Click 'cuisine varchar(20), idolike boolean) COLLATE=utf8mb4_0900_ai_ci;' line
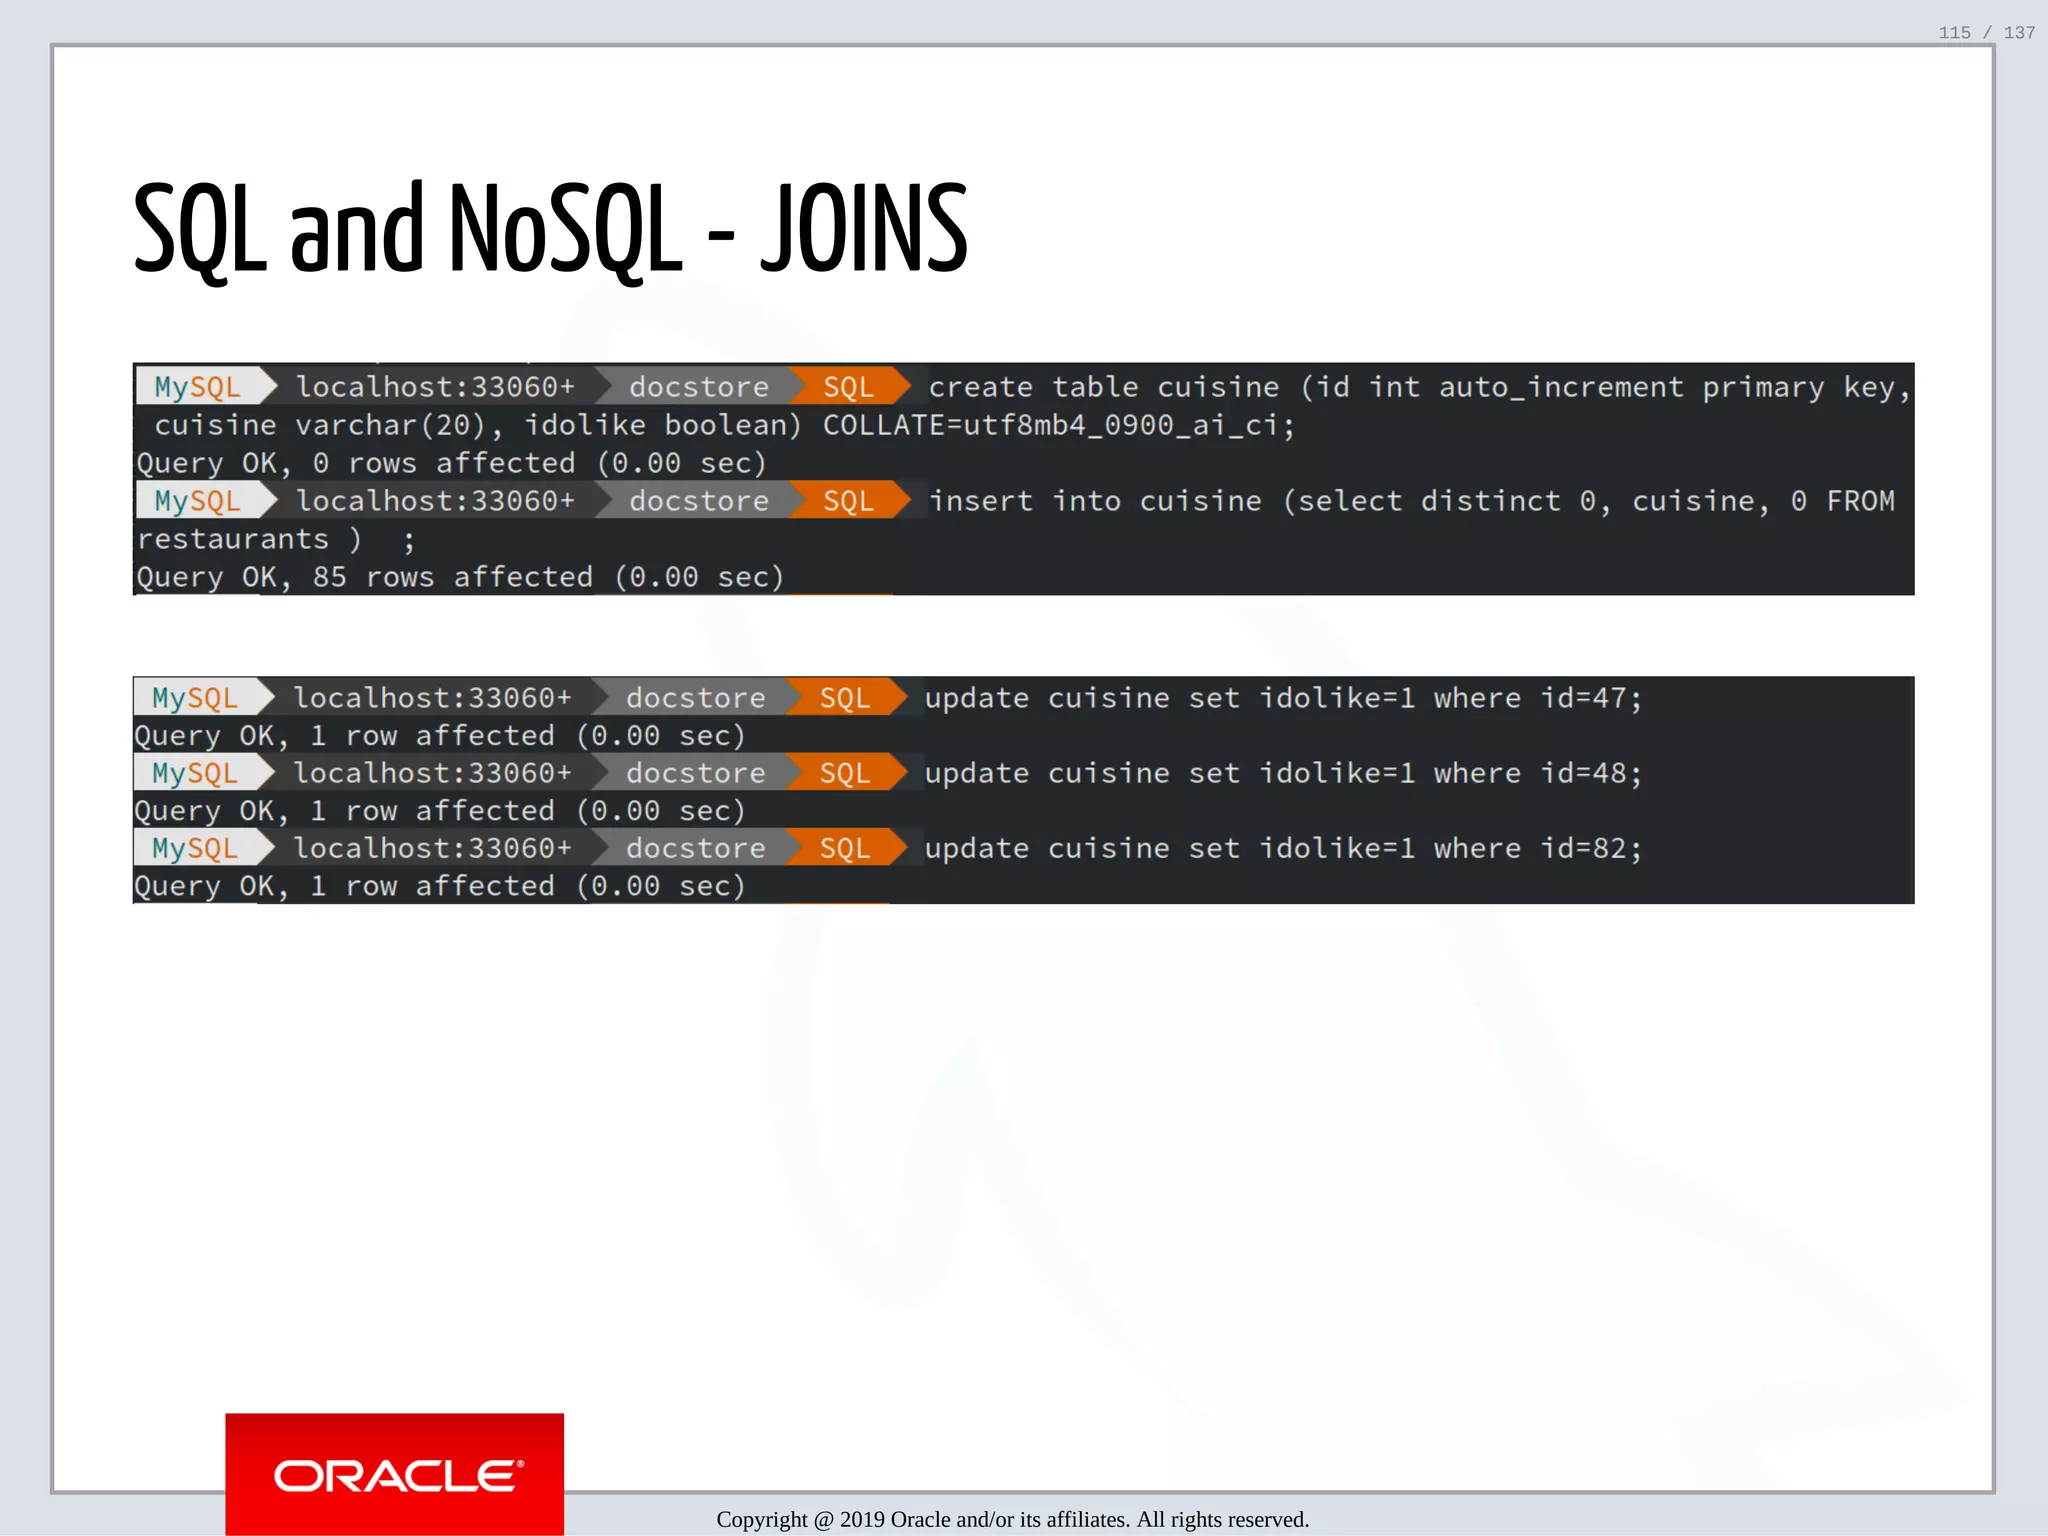Viewport: 2048px width, 1536px height. click(x=725, y=425)
